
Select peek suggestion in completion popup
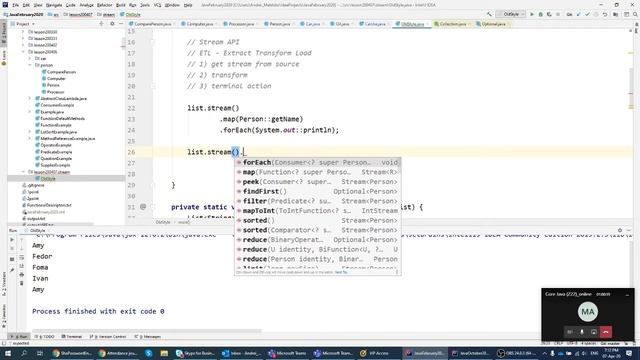318,182
